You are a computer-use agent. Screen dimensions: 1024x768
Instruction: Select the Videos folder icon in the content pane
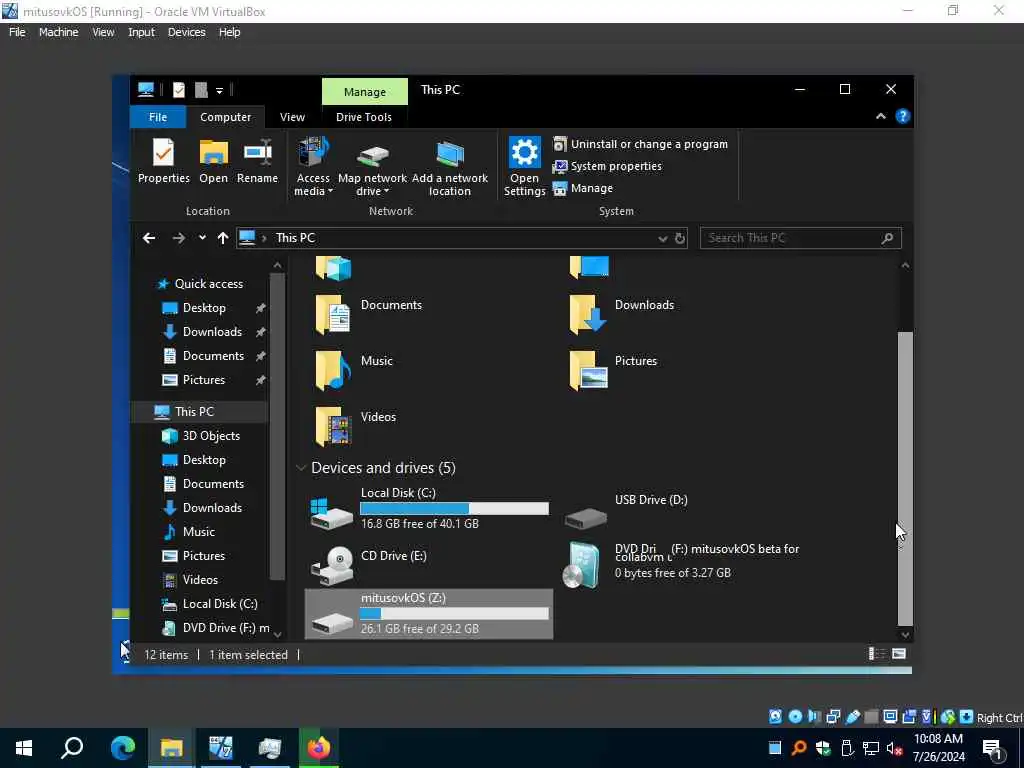pos(333,426)
